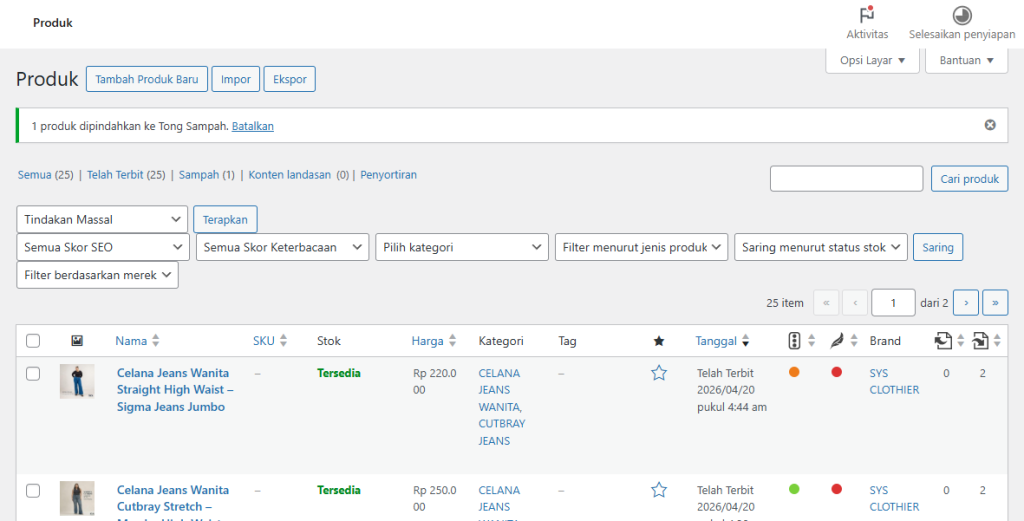The image size is (1024, 521).
Task: Open Selesaikan penyiapan progress icon
Action: 962,15
